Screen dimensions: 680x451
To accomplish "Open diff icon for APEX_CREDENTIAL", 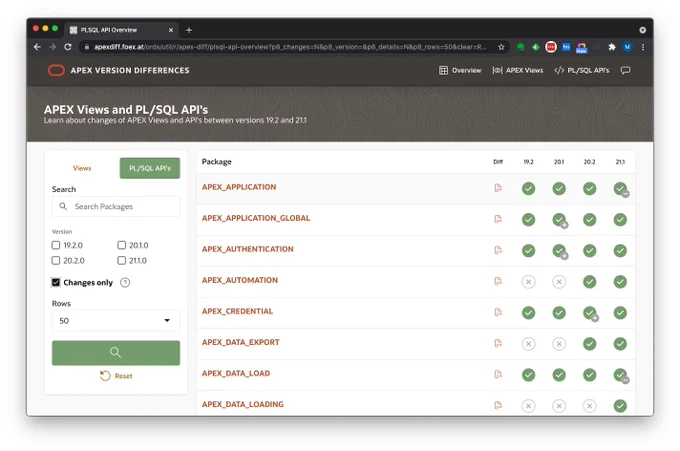I will (x=498, y=312).
